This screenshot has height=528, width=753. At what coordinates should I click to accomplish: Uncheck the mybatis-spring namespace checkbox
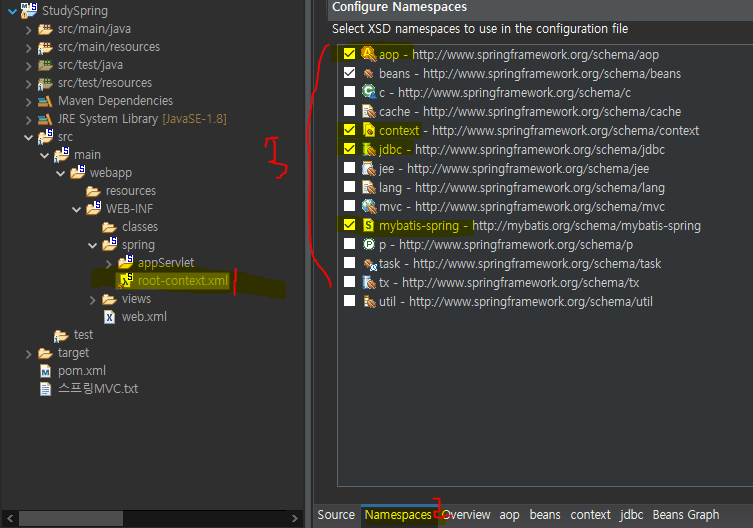pyautogui.click(x=349, y=225)
